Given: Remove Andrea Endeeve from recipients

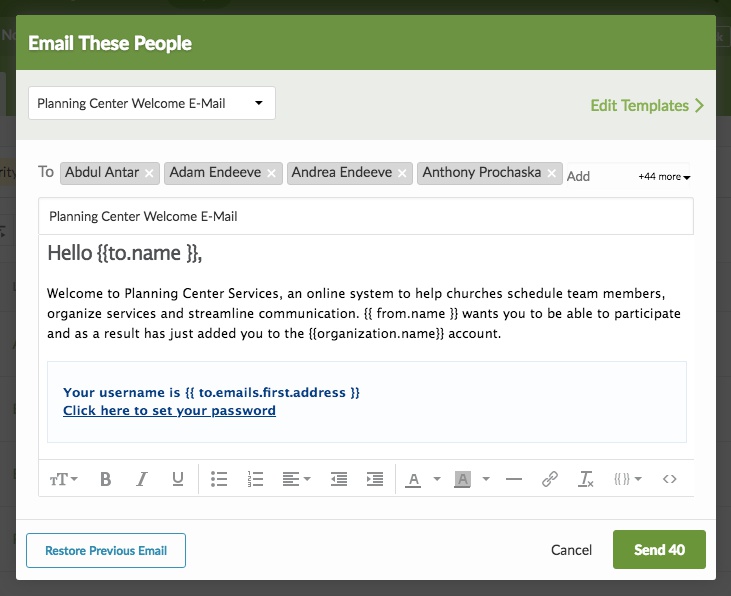Looking at the screenshot, I should coord(402,173).
